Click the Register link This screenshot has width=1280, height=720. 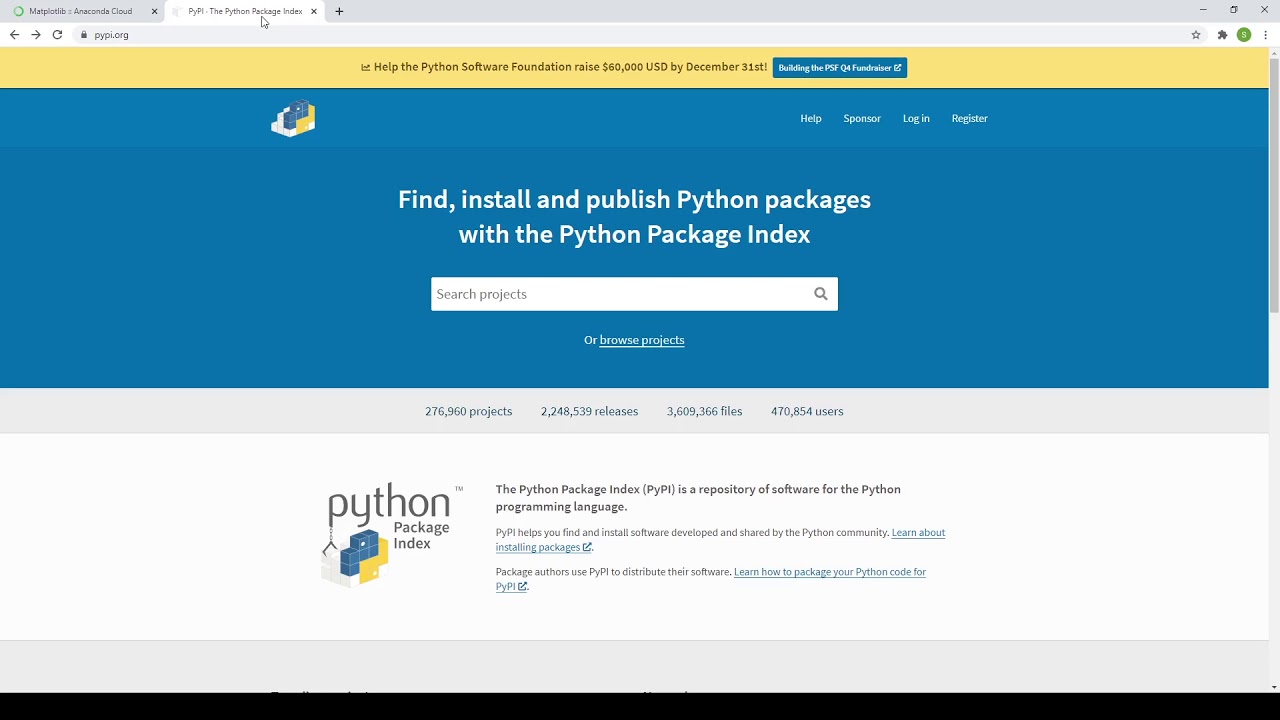[969, 118]
